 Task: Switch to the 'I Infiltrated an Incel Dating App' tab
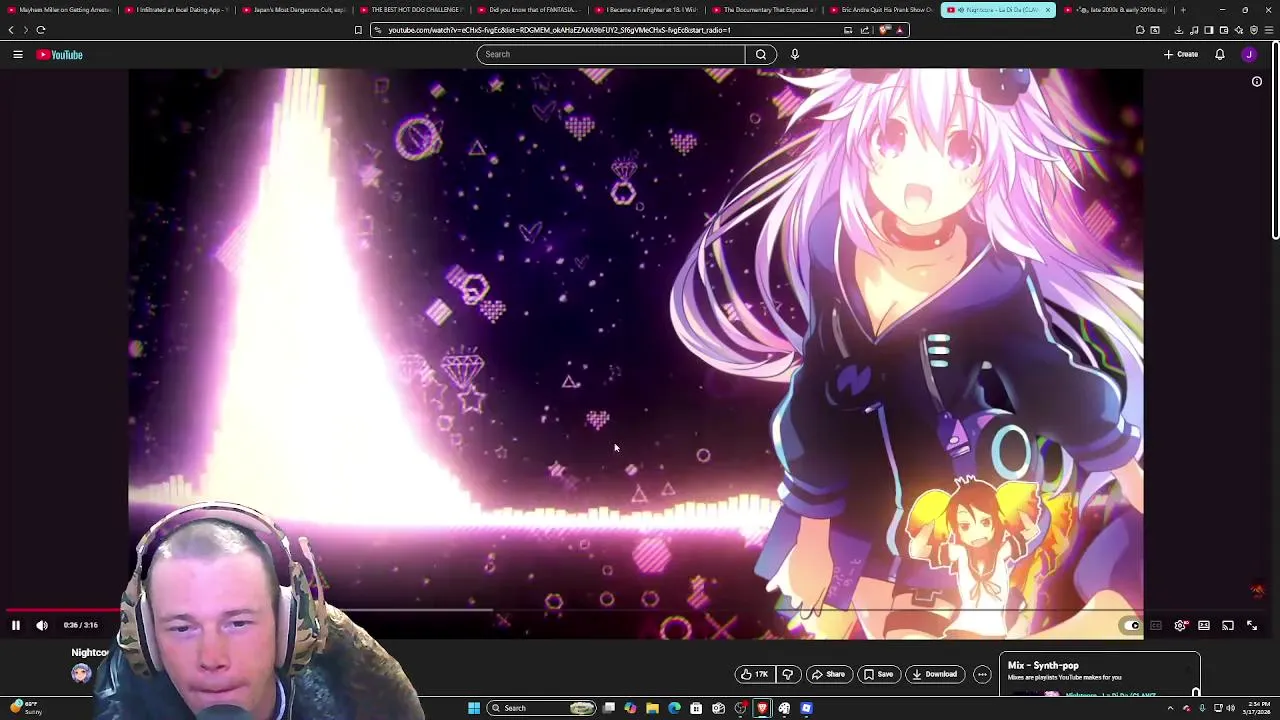click(177, 10)
